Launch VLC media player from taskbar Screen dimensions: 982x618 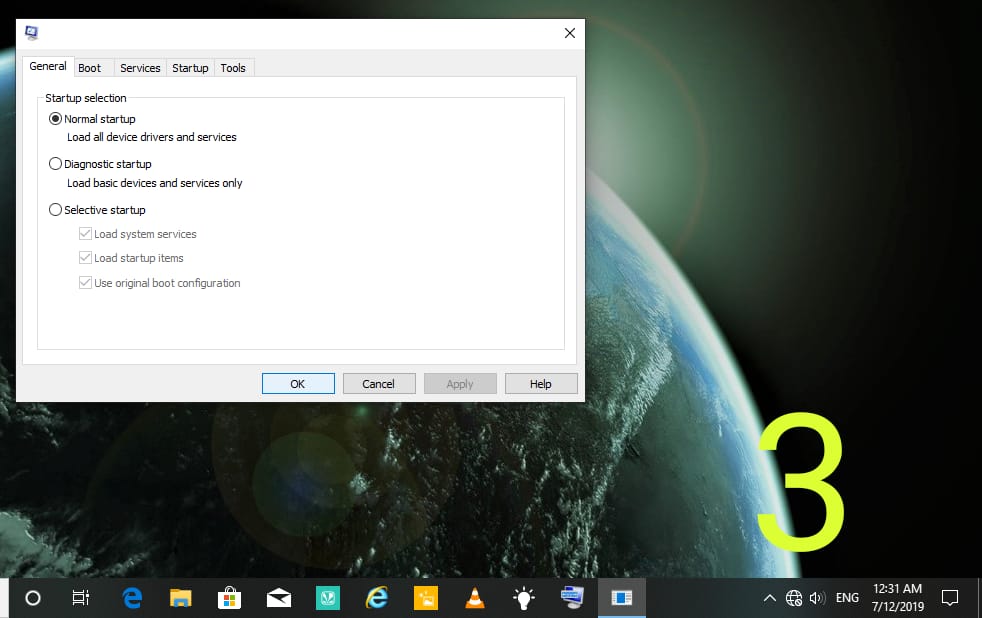pyautogui.click(x=475, y=598)
